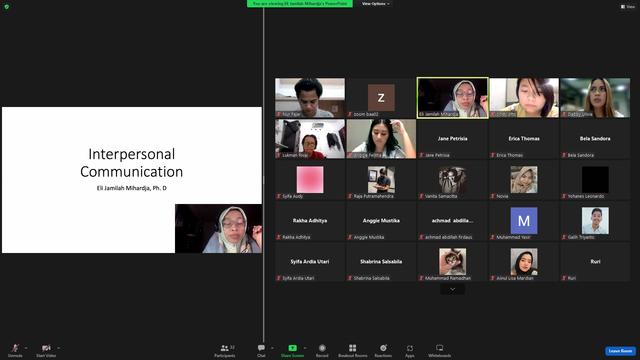This screenshot has width=640, height=360.
Task: Click the green 'You are viewing' PowerPoint banner
Action: point(300,4)
